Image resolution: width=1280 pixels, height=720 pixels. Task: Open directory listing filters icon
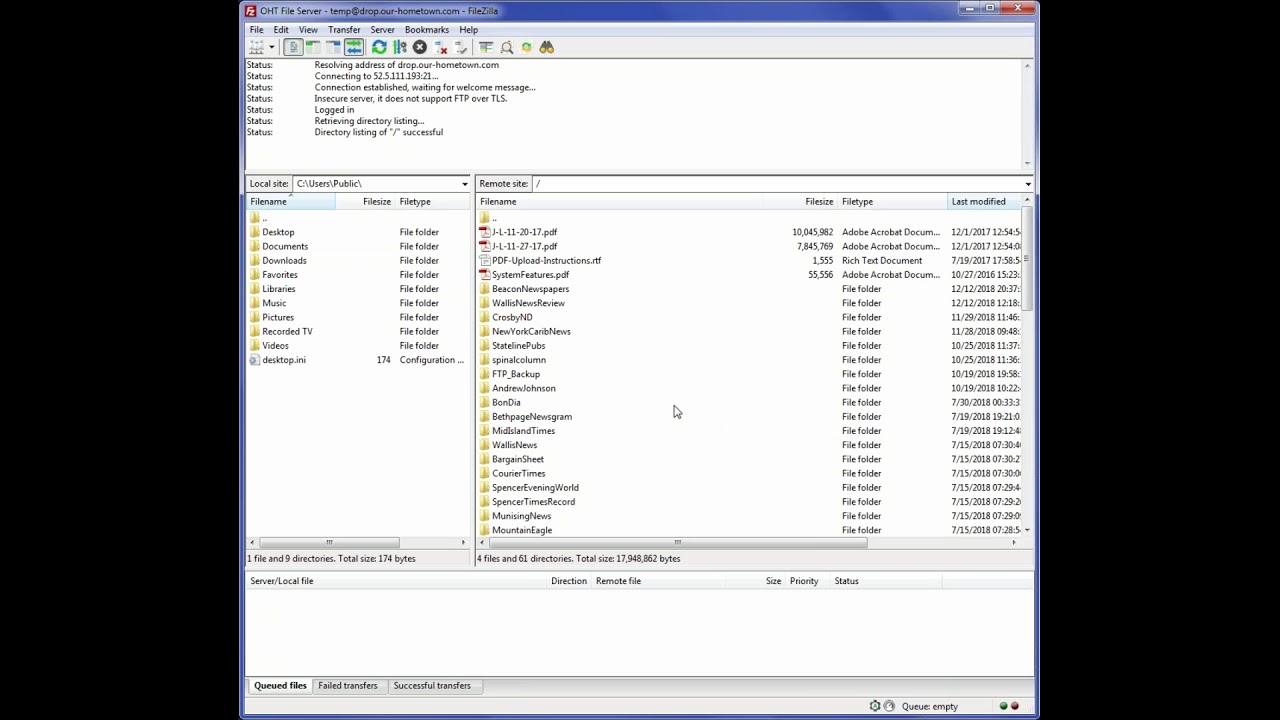[486, 47]
